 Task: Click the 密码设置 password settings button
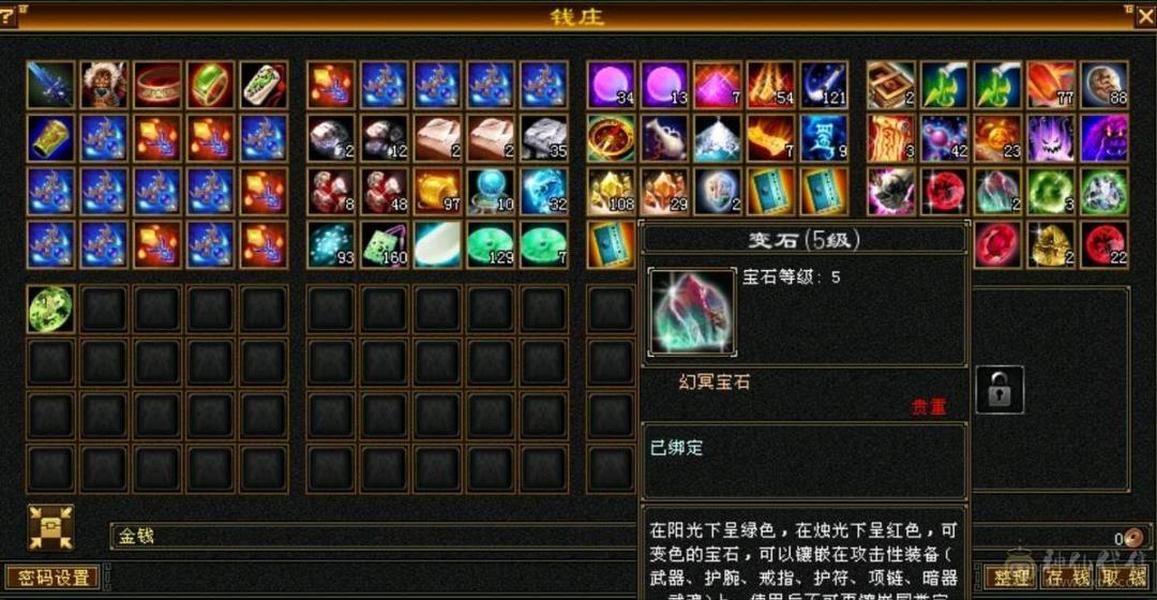pos(54,577)
